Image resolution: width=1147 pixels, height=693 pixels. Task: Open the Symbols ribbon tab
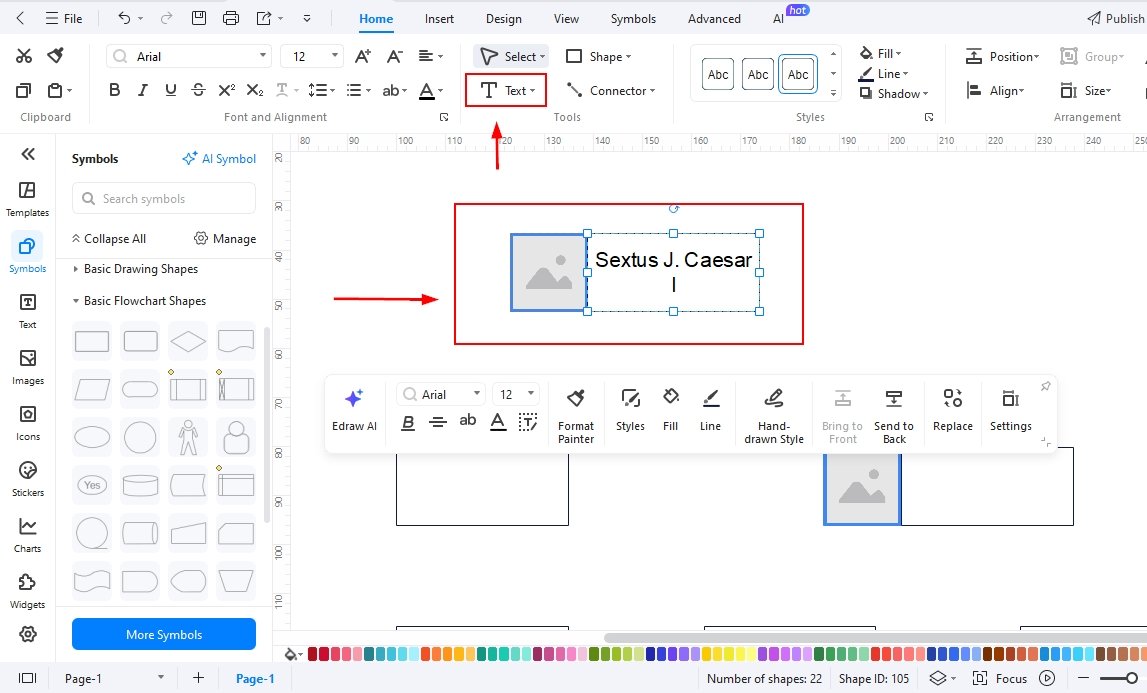click(633, 18)
